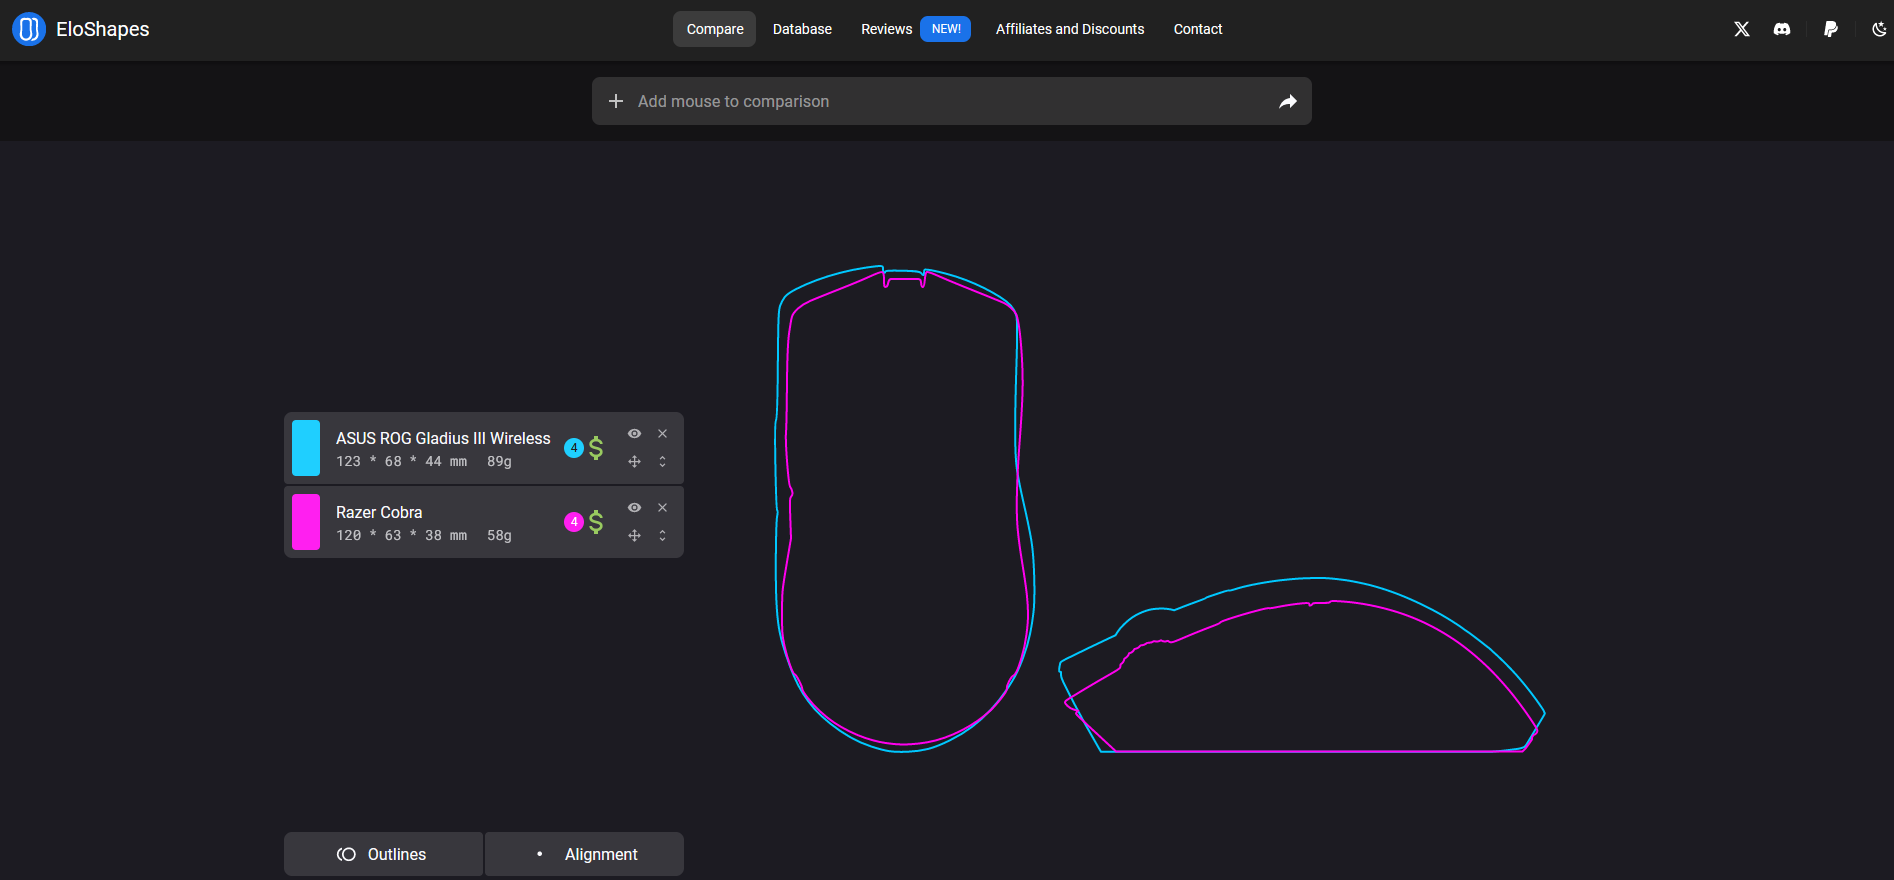1894x880 pixels.
Task: Hide the Razer Cobra outline
Action: tap(634, 508)
